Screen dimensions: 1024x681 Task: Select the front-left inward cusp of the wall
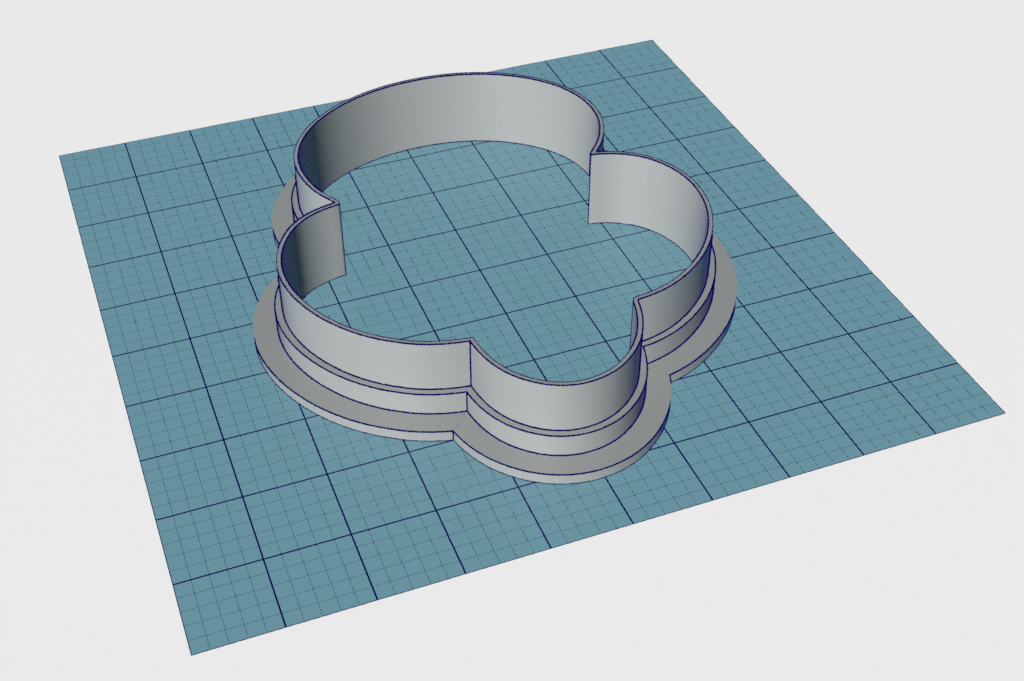pyautogui.click(x=470, y=368)
